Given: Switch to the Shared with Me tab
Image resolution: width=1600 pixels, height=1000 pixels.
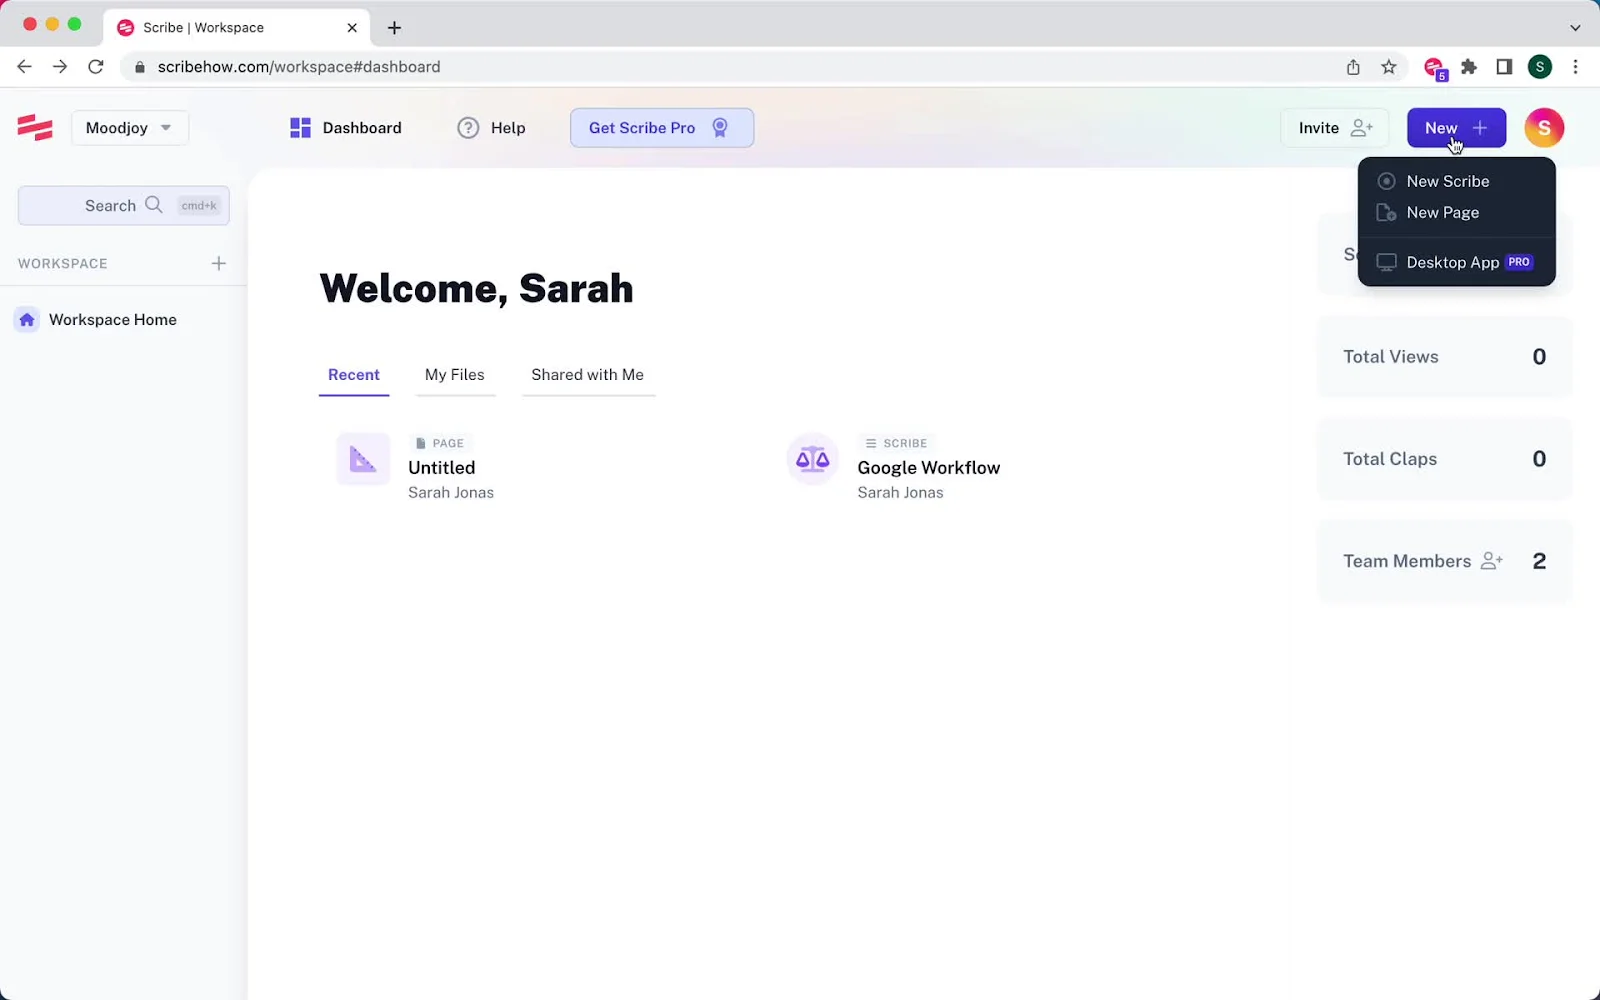Looking at the screenshot, I should click(587, 375).
